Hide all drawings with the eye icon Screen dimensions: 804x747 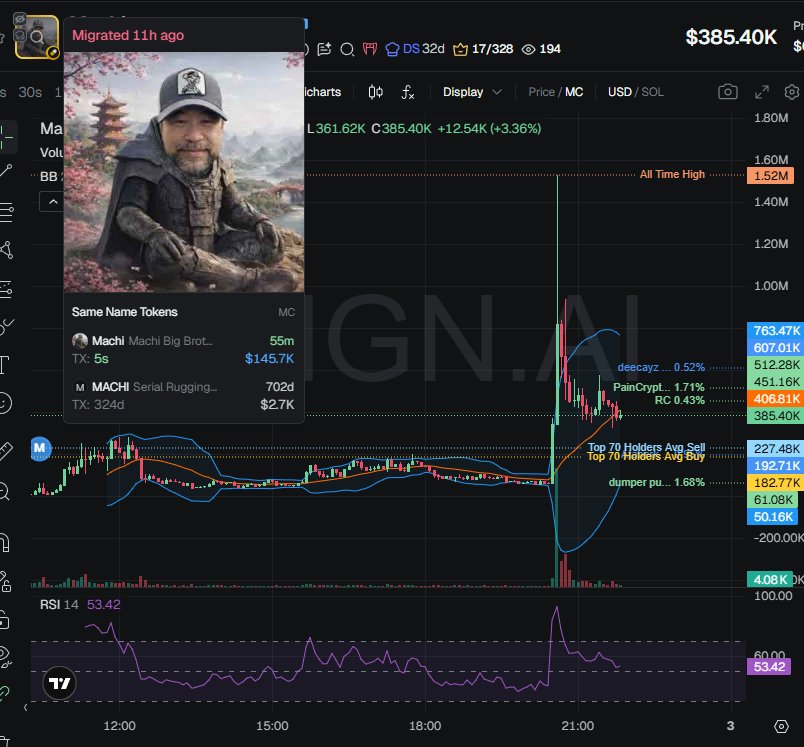6,657
